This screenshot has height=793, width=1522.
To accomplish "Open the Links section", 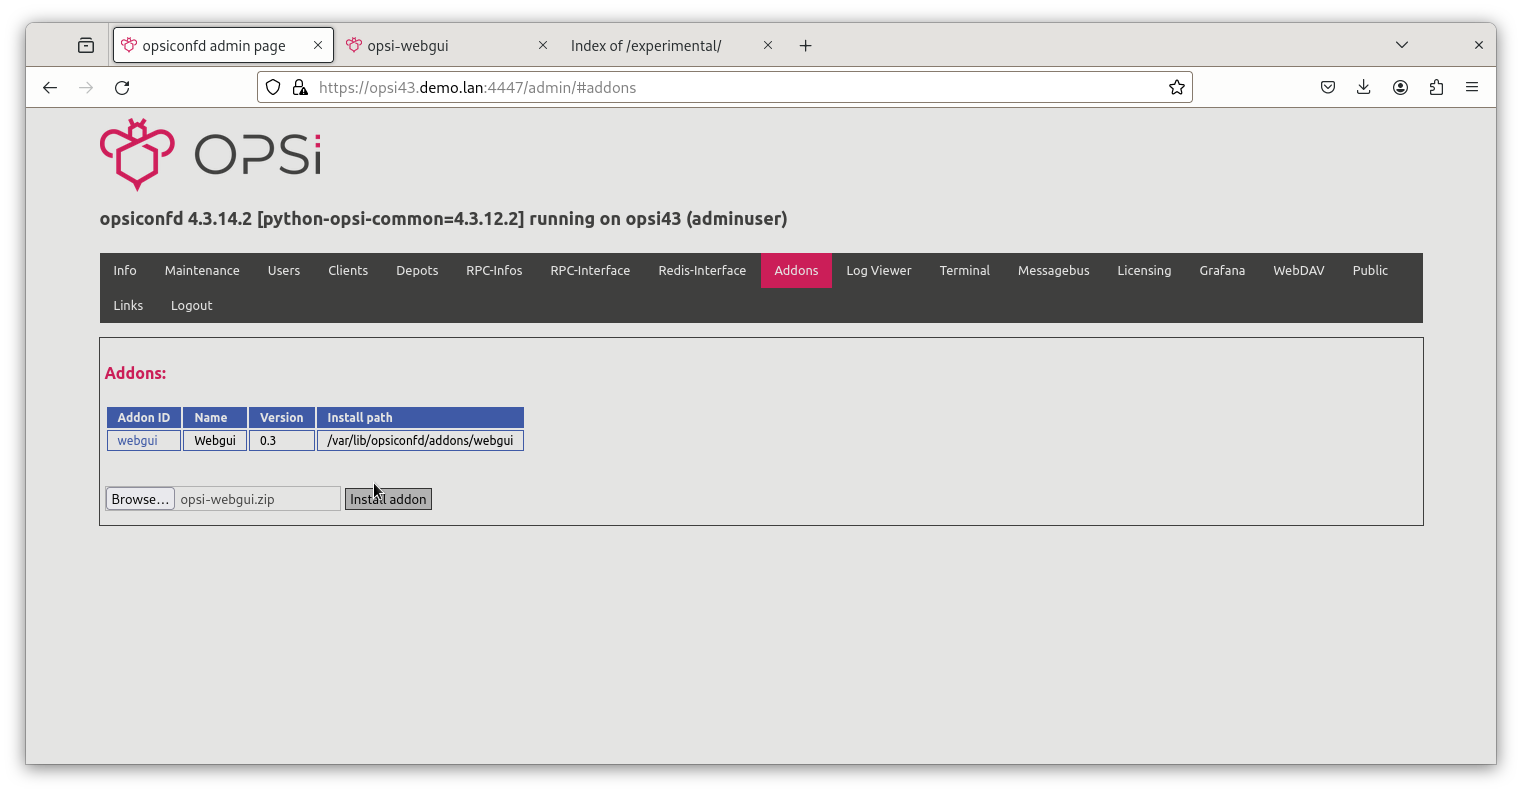I will click(128, 306).
